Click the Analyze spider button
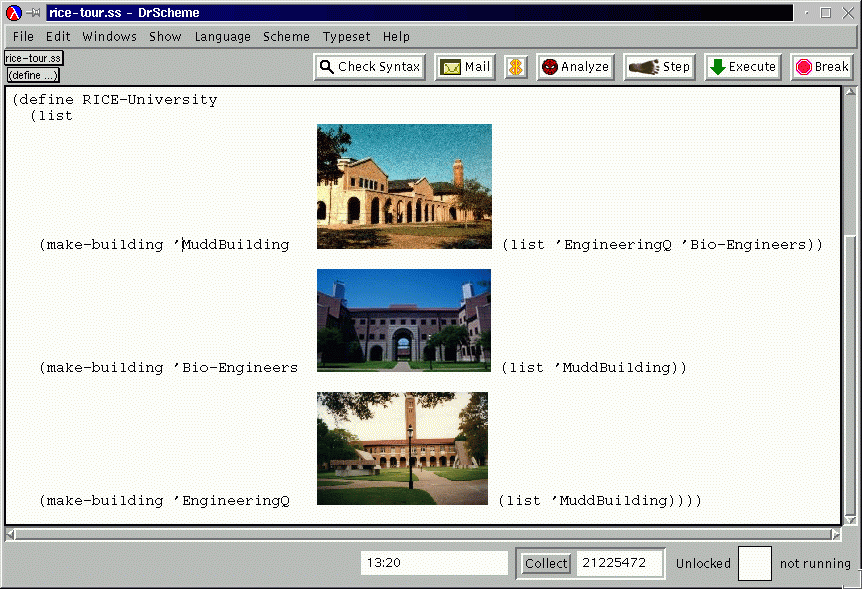 (575, 67)
